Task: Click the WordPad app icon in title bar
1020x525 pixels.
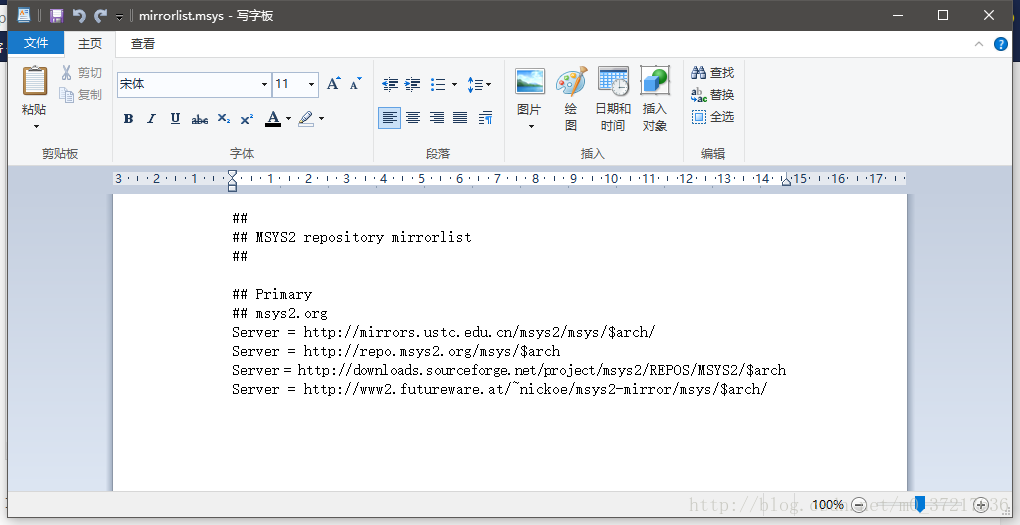Action: point(24,15)
